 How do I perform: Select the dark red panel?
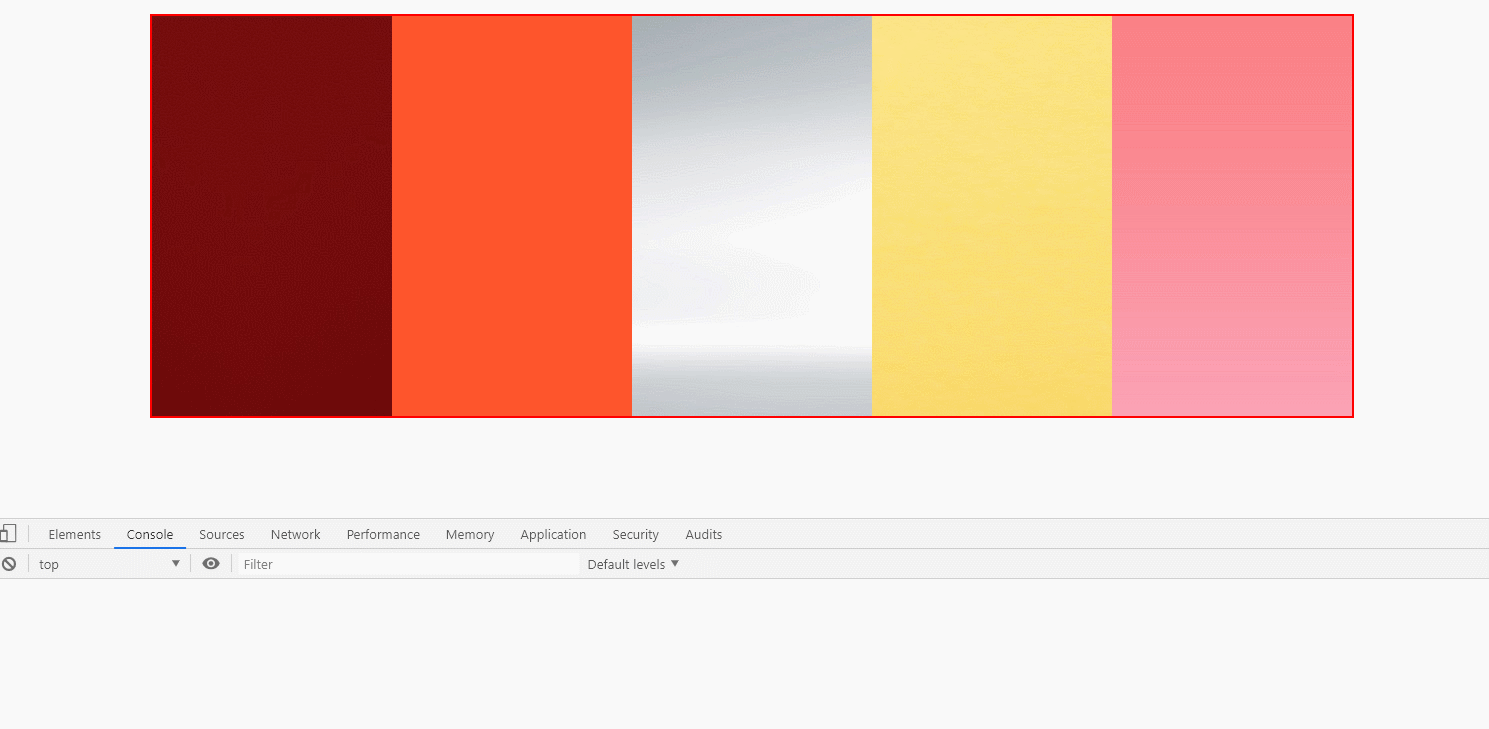click(272, 216)
